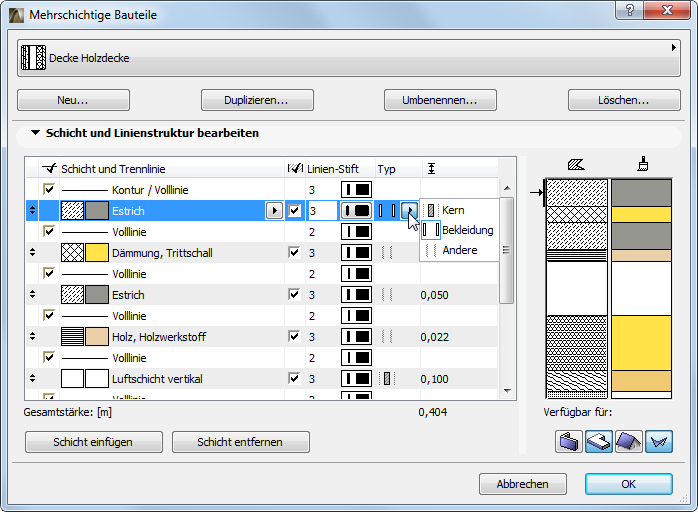Open fill popup arrow in selected Estrich row
Screen dimensions: 698x512
[274, 211]
